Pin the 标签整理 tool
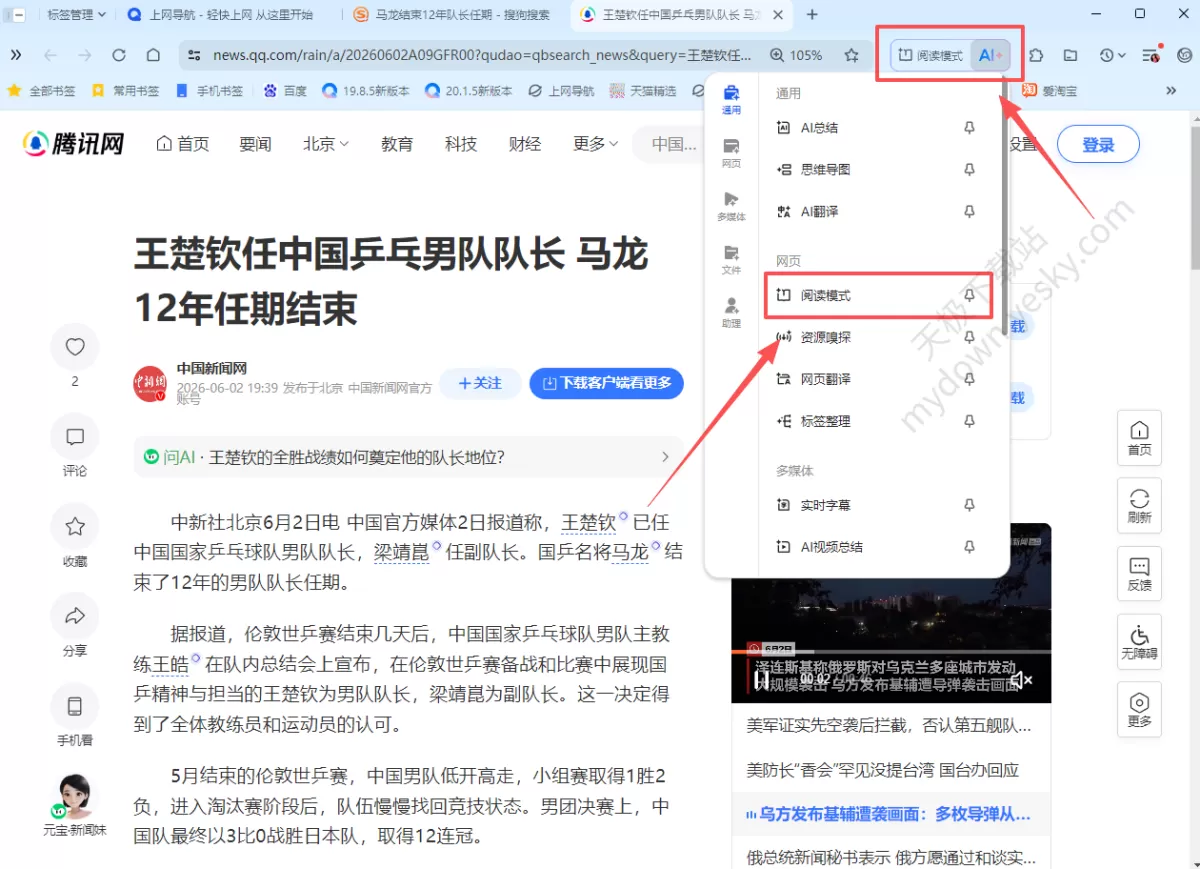The image size is (1200, 869). click(x=969, y=422)
